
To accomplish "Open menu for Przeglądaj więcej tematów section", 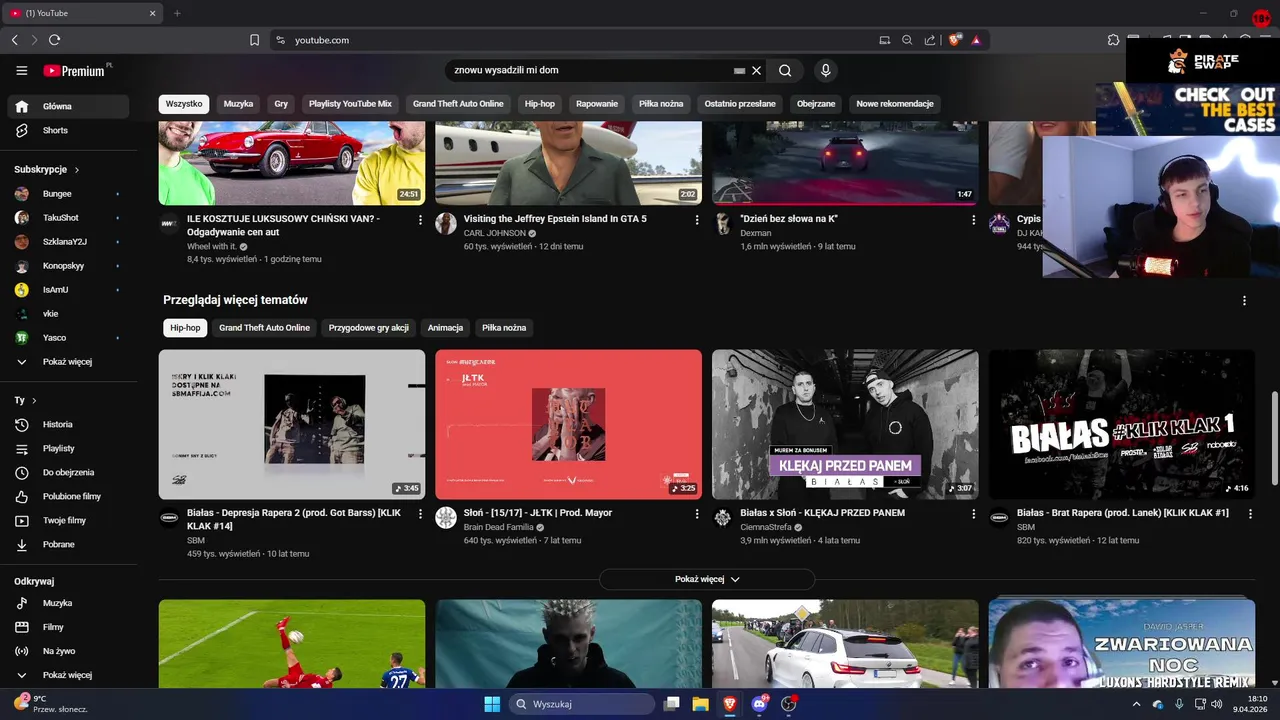I will pos(1244,301).
